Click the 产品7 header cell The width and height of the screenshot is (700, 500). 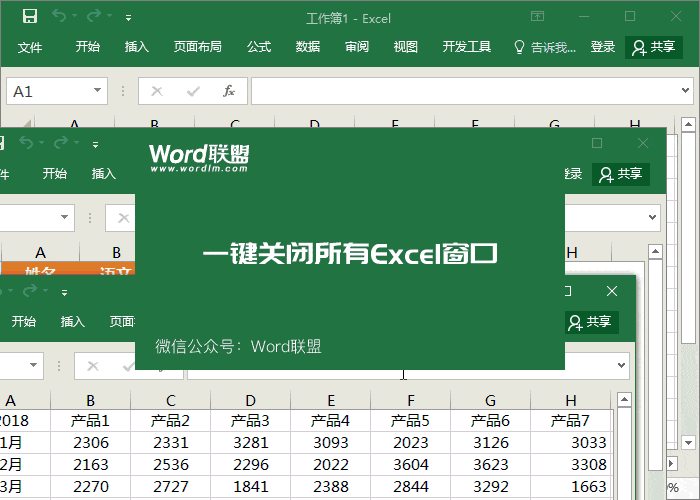click(x=571, y=421)
